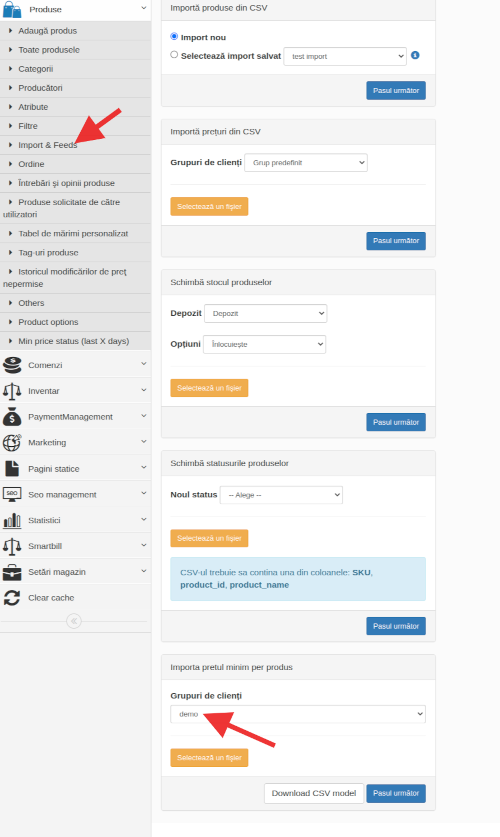Click the Statistici bar chart icon
Viewport: 500px width, 837px height.
[x=12, y=520]
